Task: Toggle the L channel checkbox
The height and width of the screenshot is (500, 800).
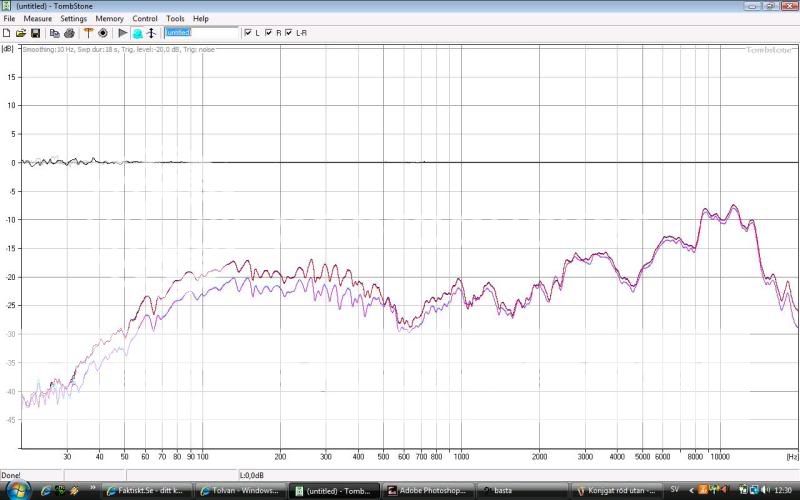Action: click(248, 33)
